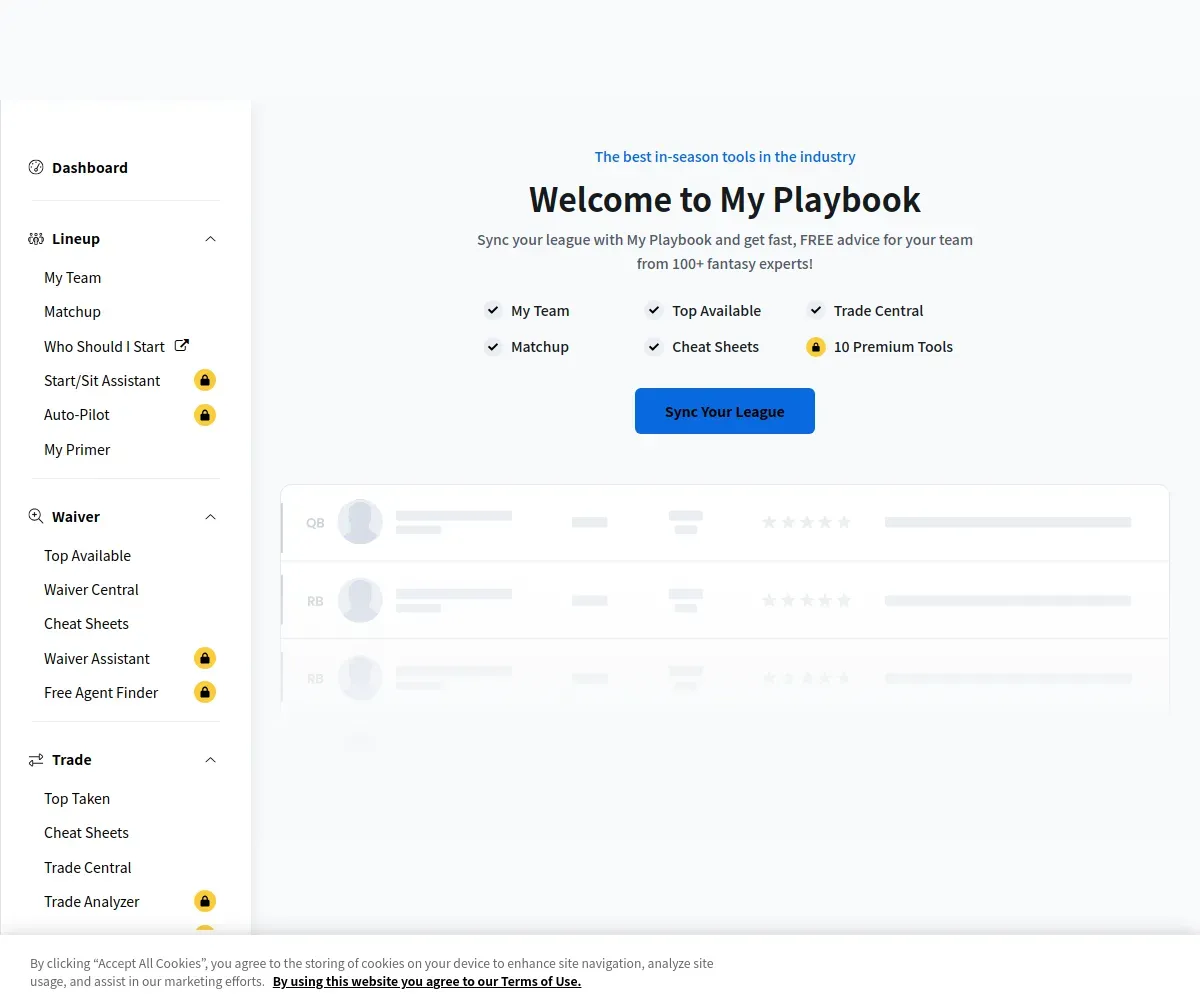
Task: Click the star rating in the QB row
Action: click(x=806, y=522)
